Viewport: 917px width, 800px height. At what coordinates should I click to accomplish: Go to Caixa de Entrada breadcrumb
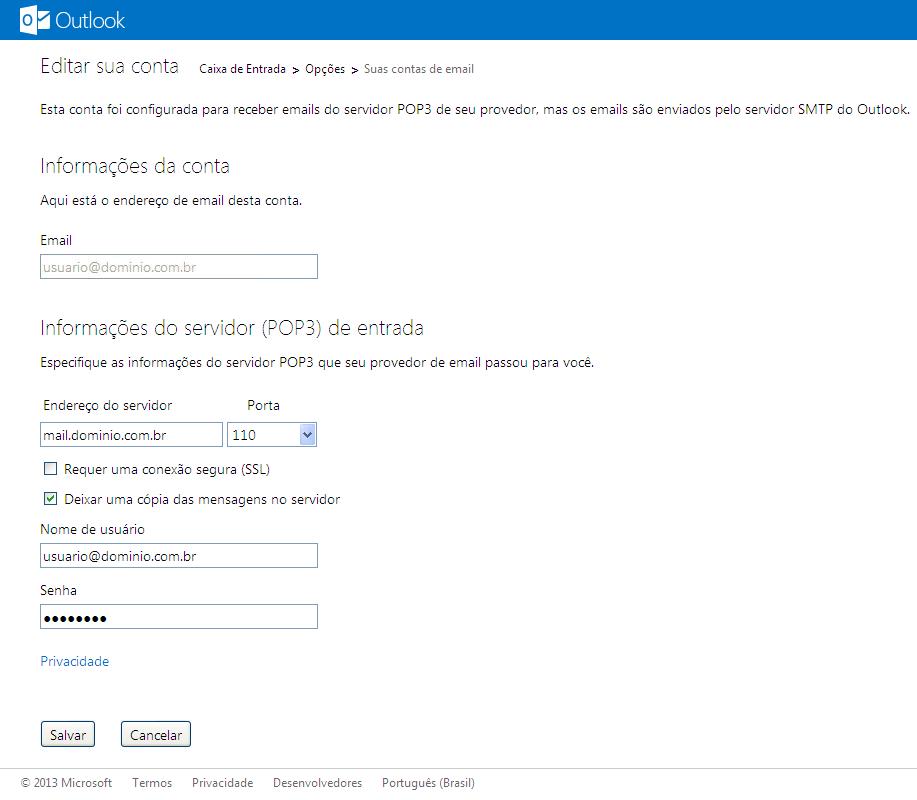242,69
